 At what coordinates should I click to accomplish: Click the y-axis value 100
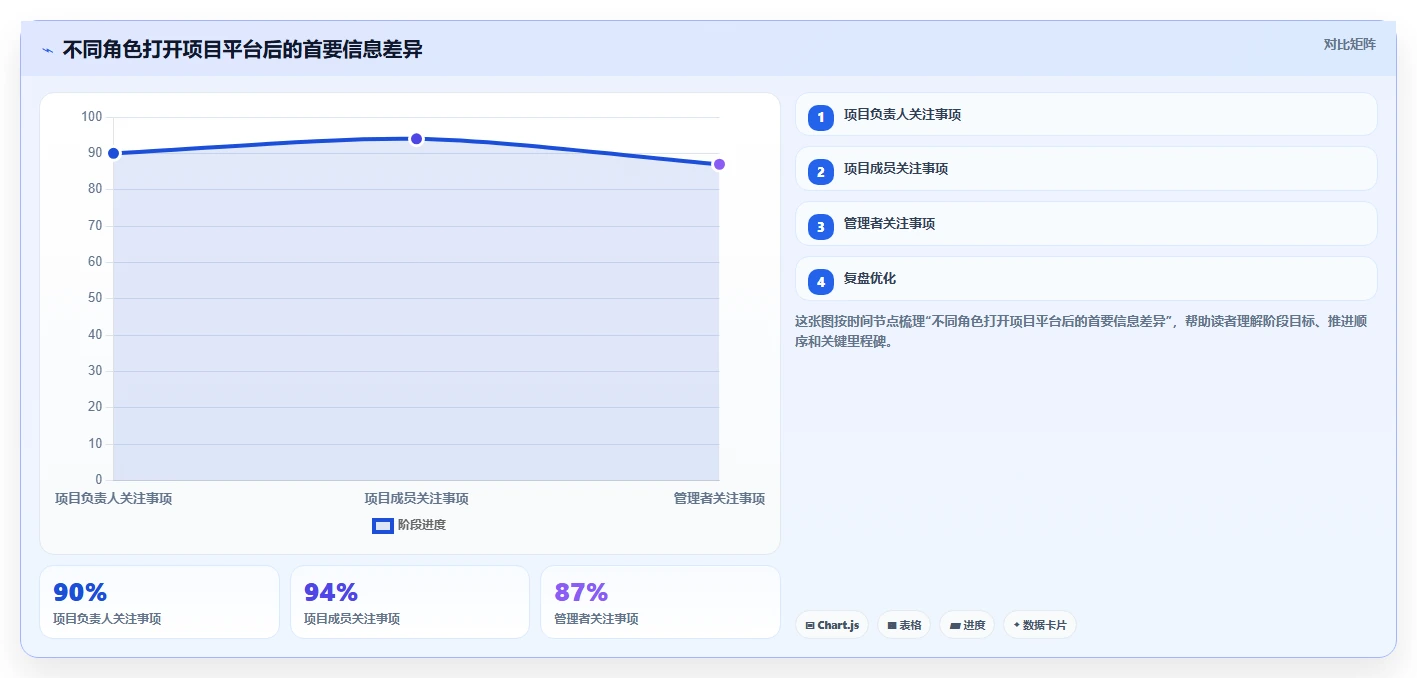click(92, 117)
